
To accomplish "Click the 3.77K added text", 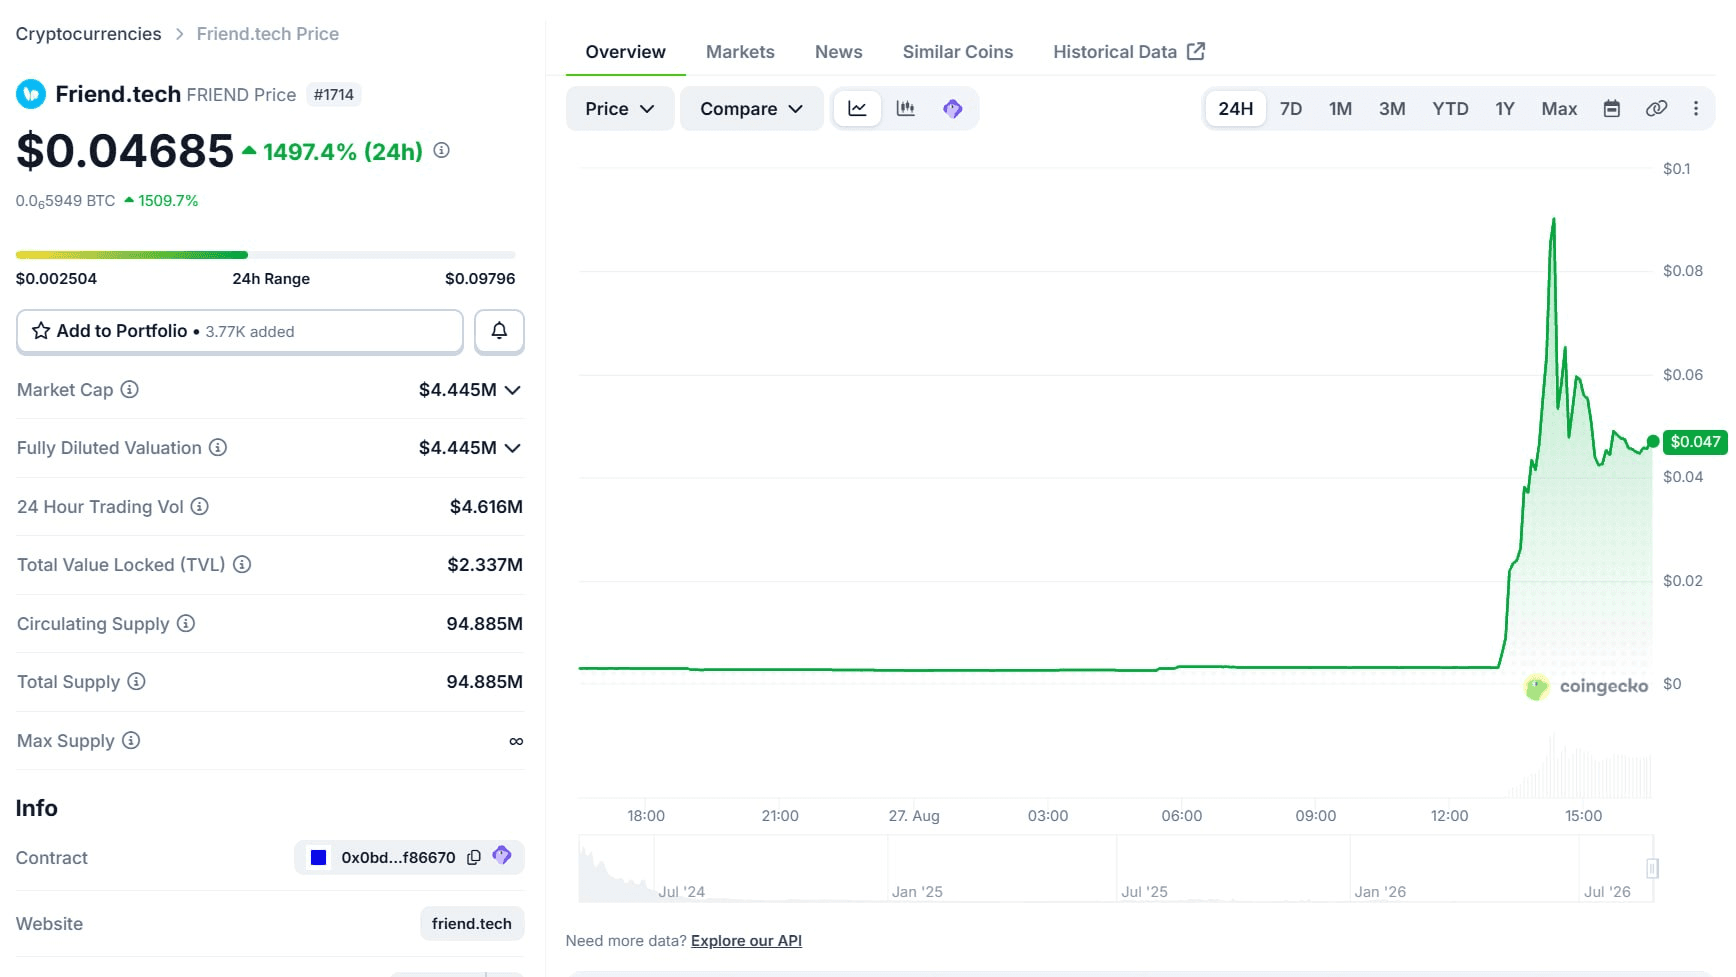I will click(250, 332).
